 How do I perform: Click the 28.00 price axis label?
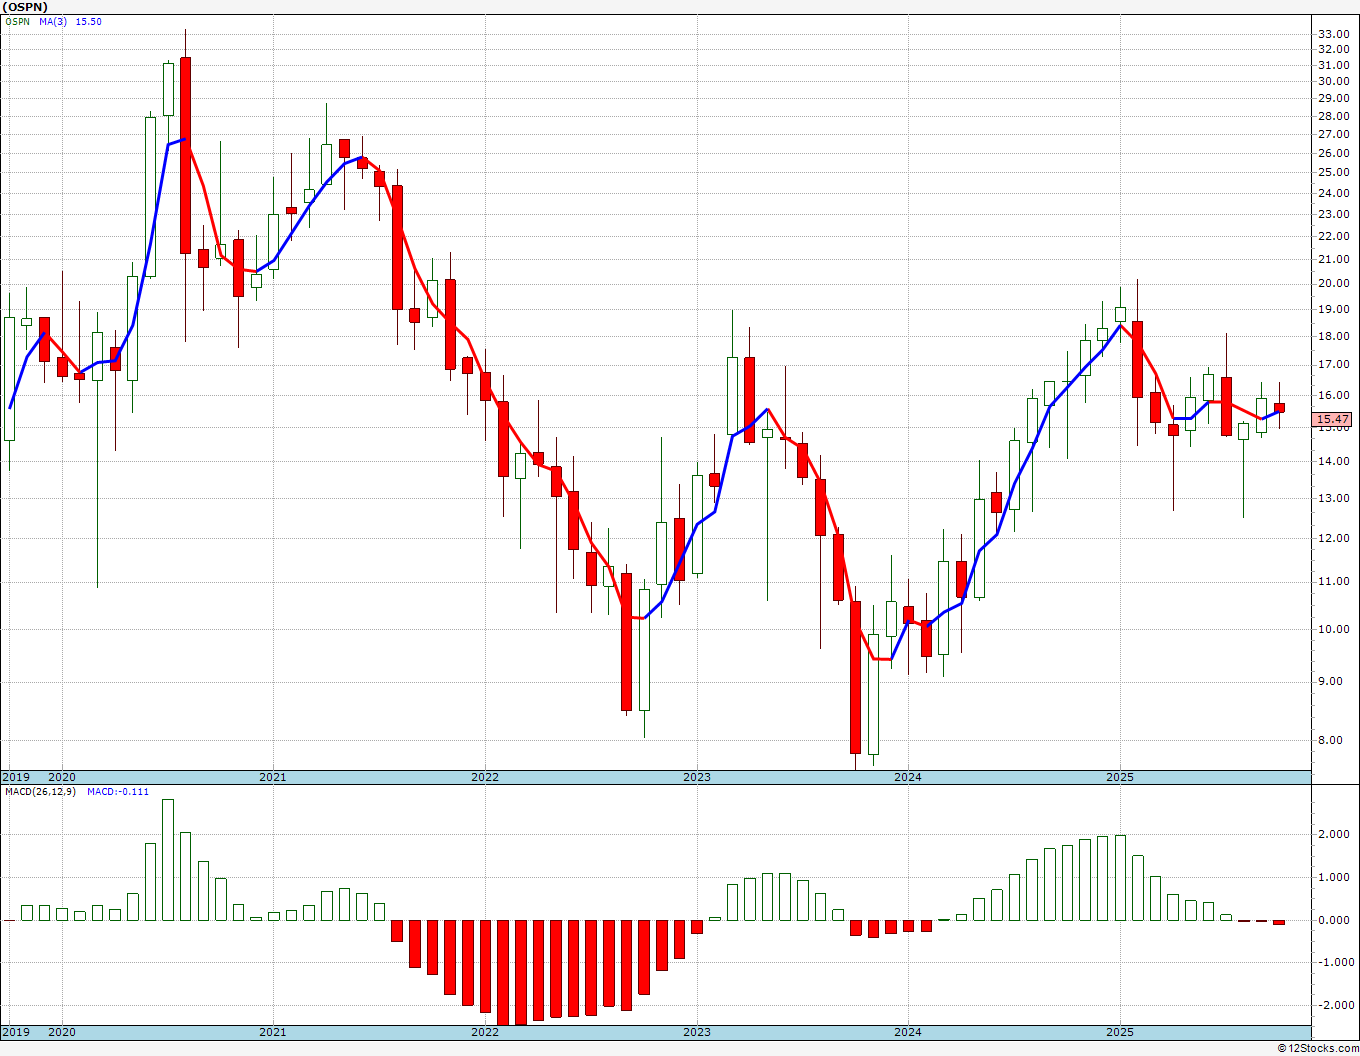(x=1334, y=116)
